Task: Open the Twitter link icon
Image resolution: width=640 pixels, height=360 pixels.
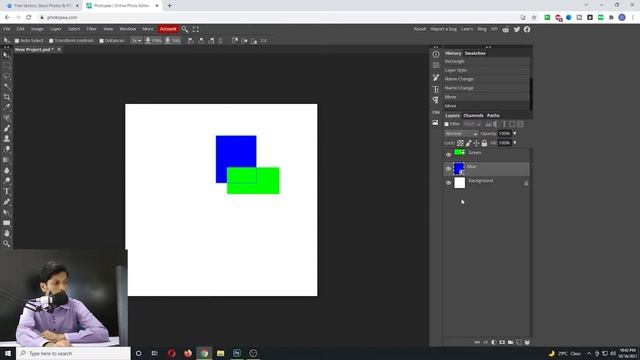Action: tap(517, 29)
